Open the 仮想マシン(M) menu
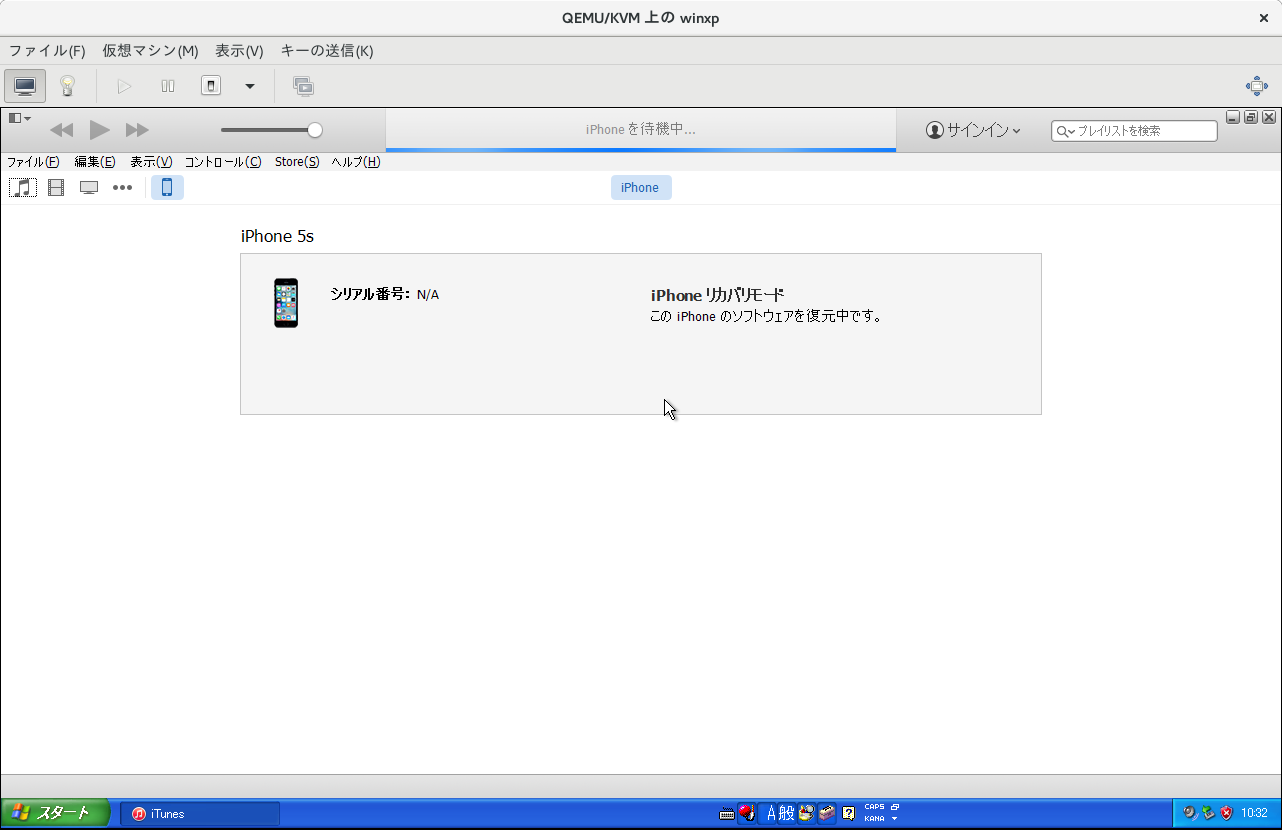This screenshot has width=1282, height=830. tap(150, 51)
